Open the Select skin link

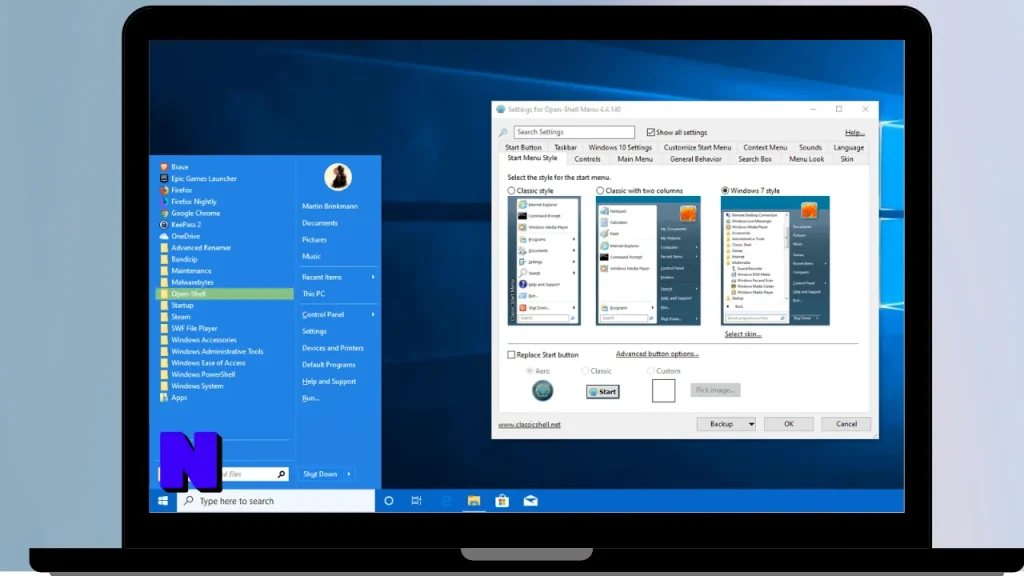(x=743, y=334)
